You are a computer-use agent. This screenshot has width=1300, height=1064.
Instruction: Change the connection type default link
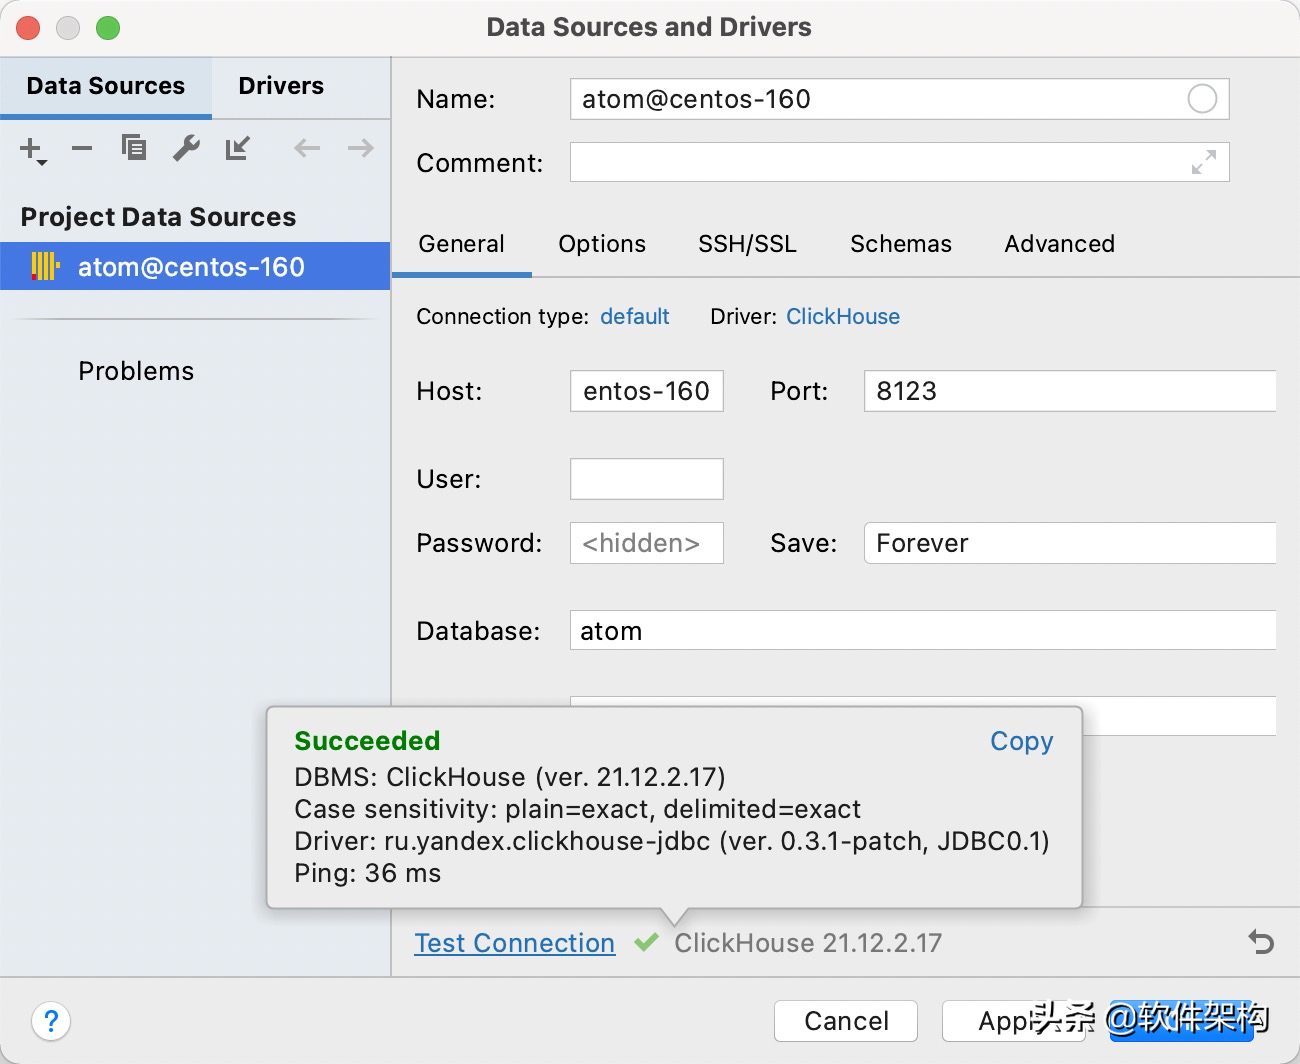[x=635, y=317]
